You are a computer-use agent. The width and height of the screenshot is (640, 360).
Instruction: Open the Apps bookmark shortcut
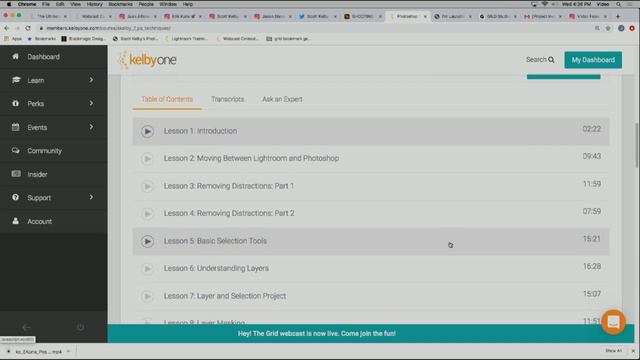[13, 39]
